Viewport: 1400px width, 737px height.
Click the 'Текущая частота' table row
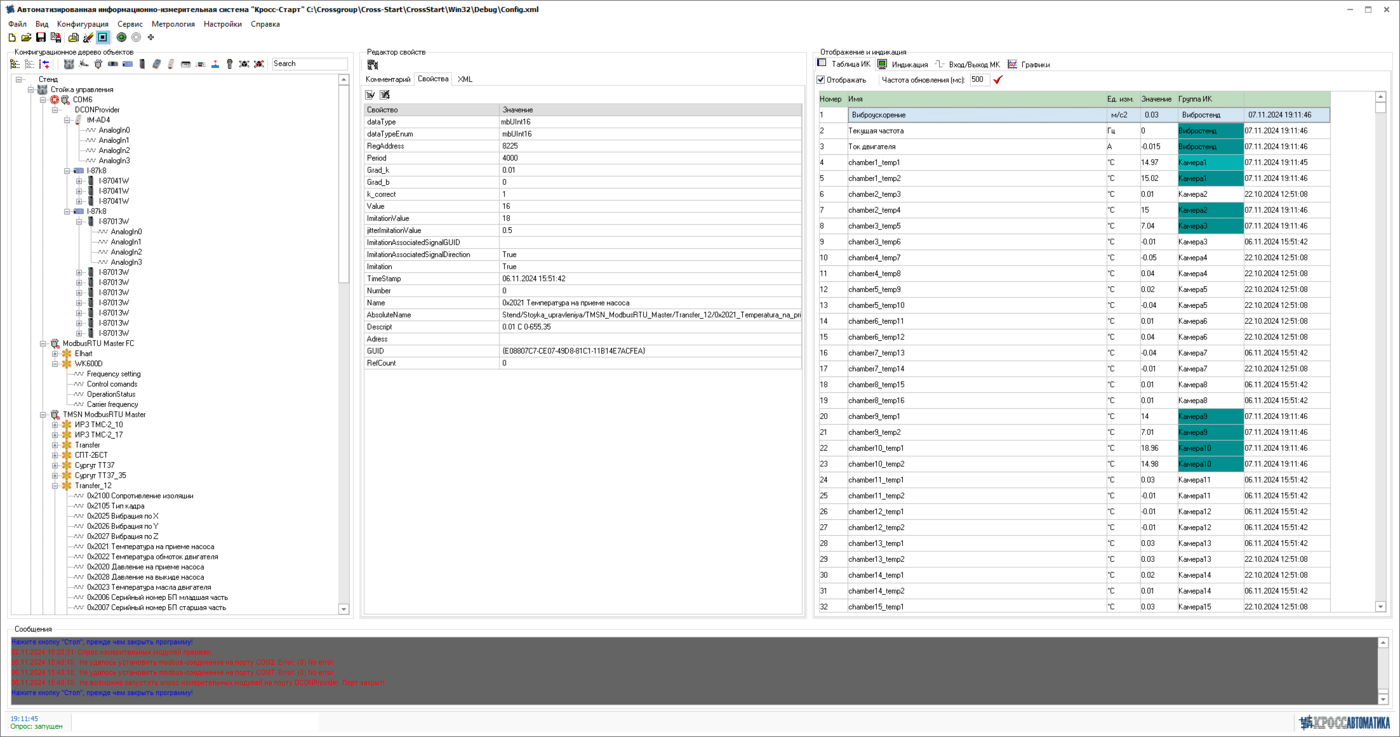1074,131
